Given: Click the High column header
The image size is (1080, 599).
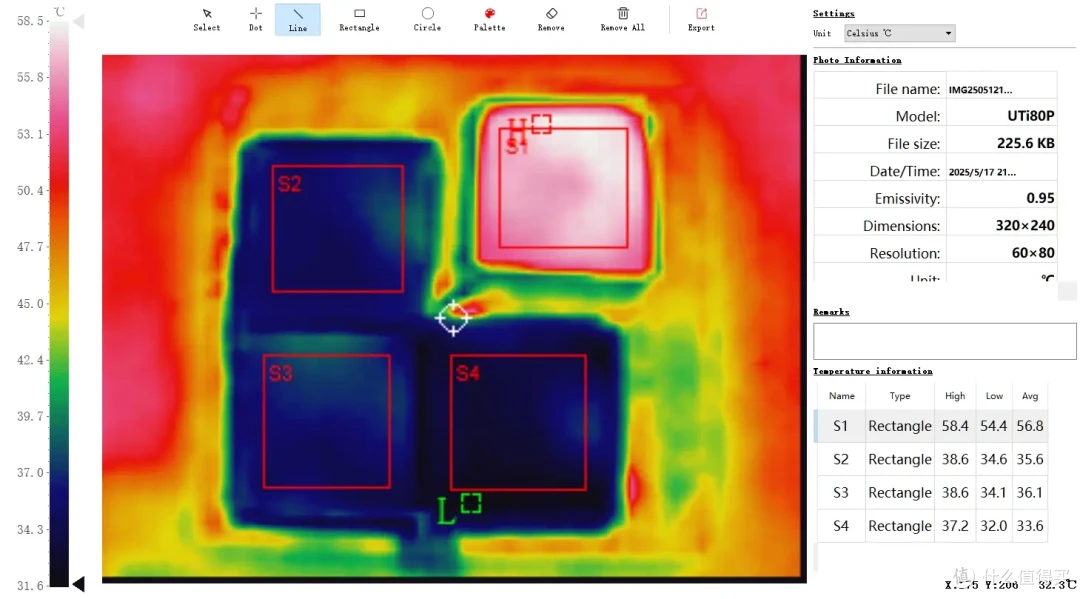Looking at the screenshot, I should point(955,396).
